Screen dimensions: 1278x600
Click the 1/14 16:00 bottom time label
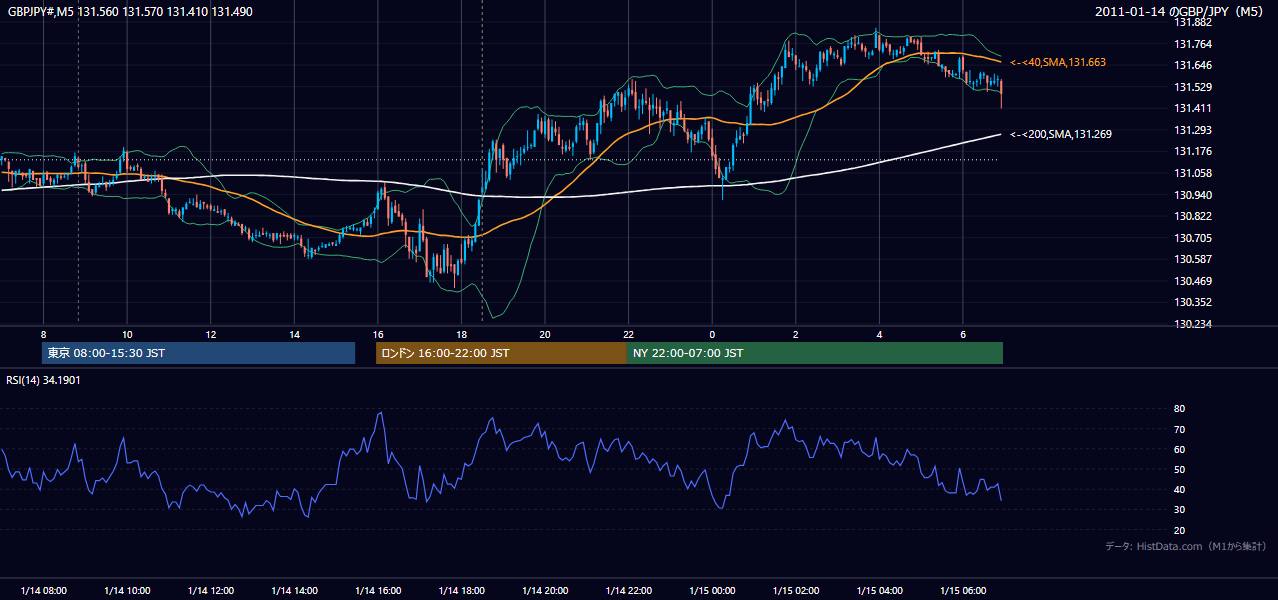[x=378, y=591]
